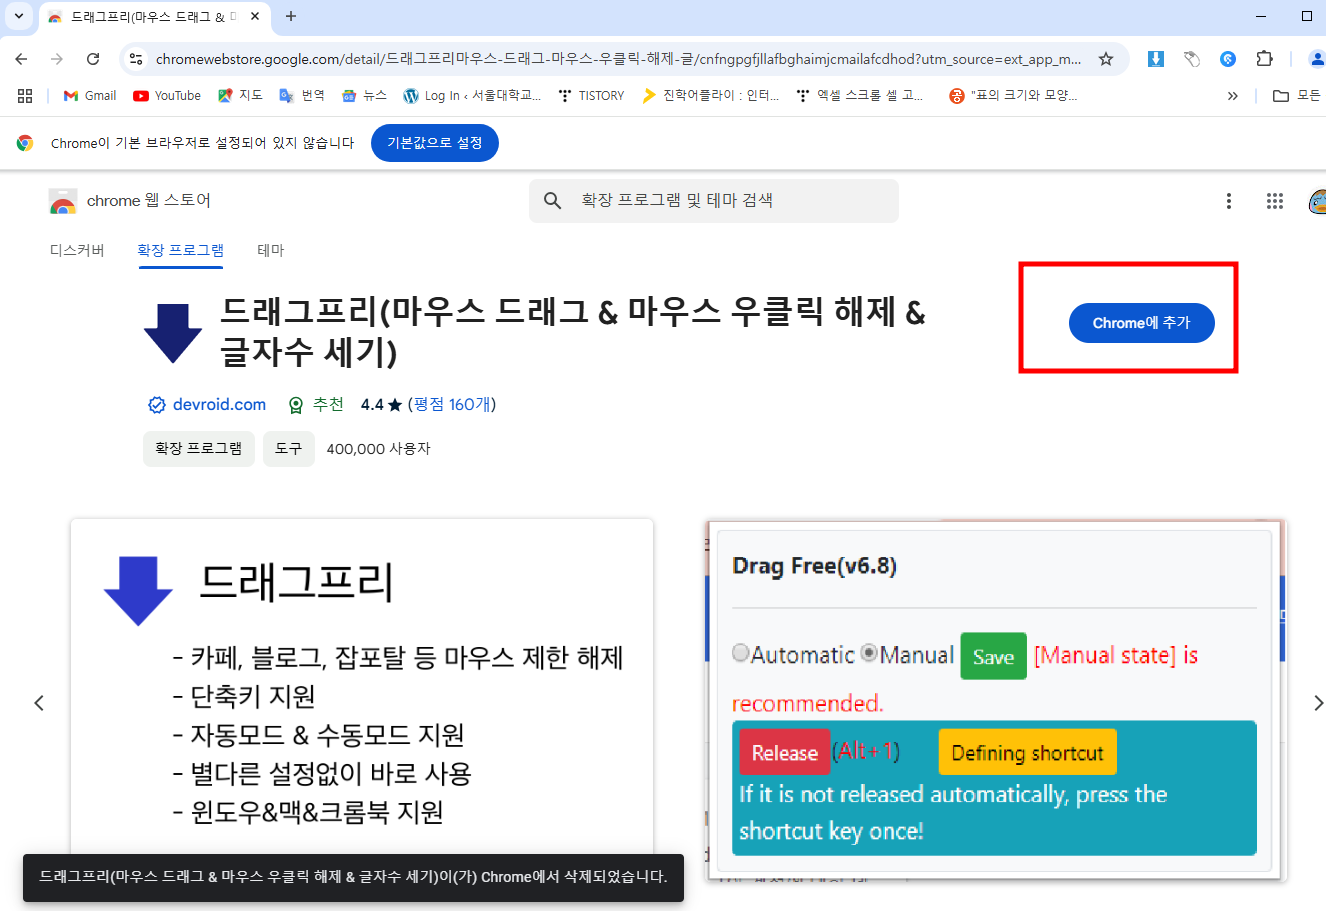
Task: Click the 추천 featured badge
Action: (x=317, y=405)
